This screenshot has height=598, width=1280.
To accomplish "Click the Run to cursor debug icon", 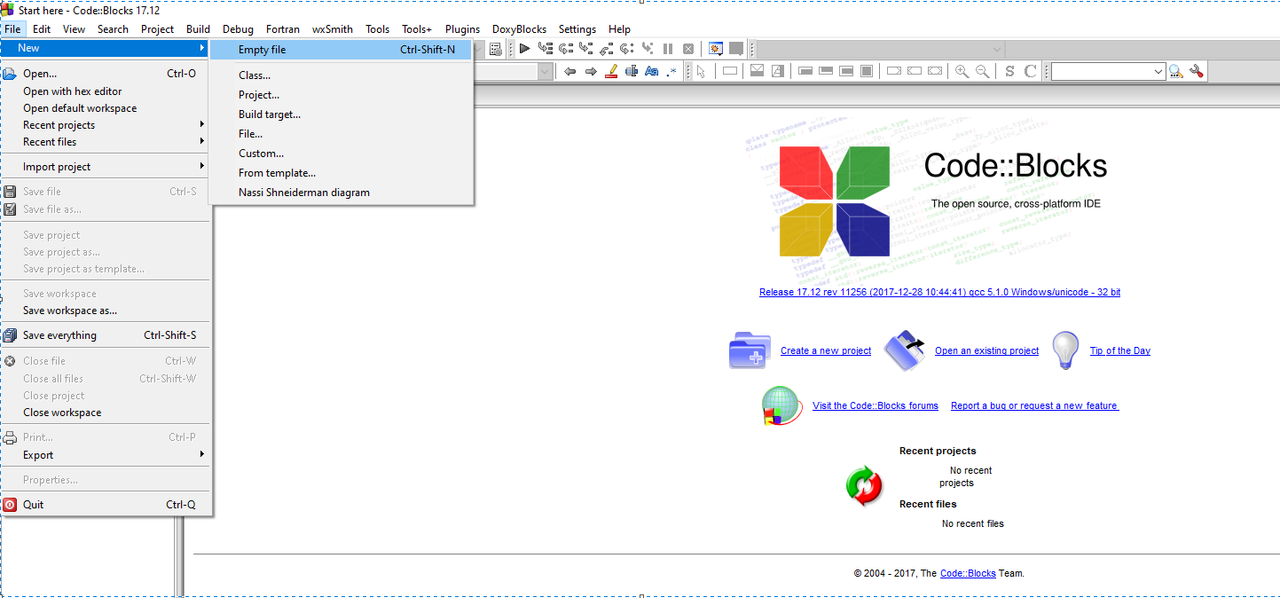I will (x=545, y=48).
